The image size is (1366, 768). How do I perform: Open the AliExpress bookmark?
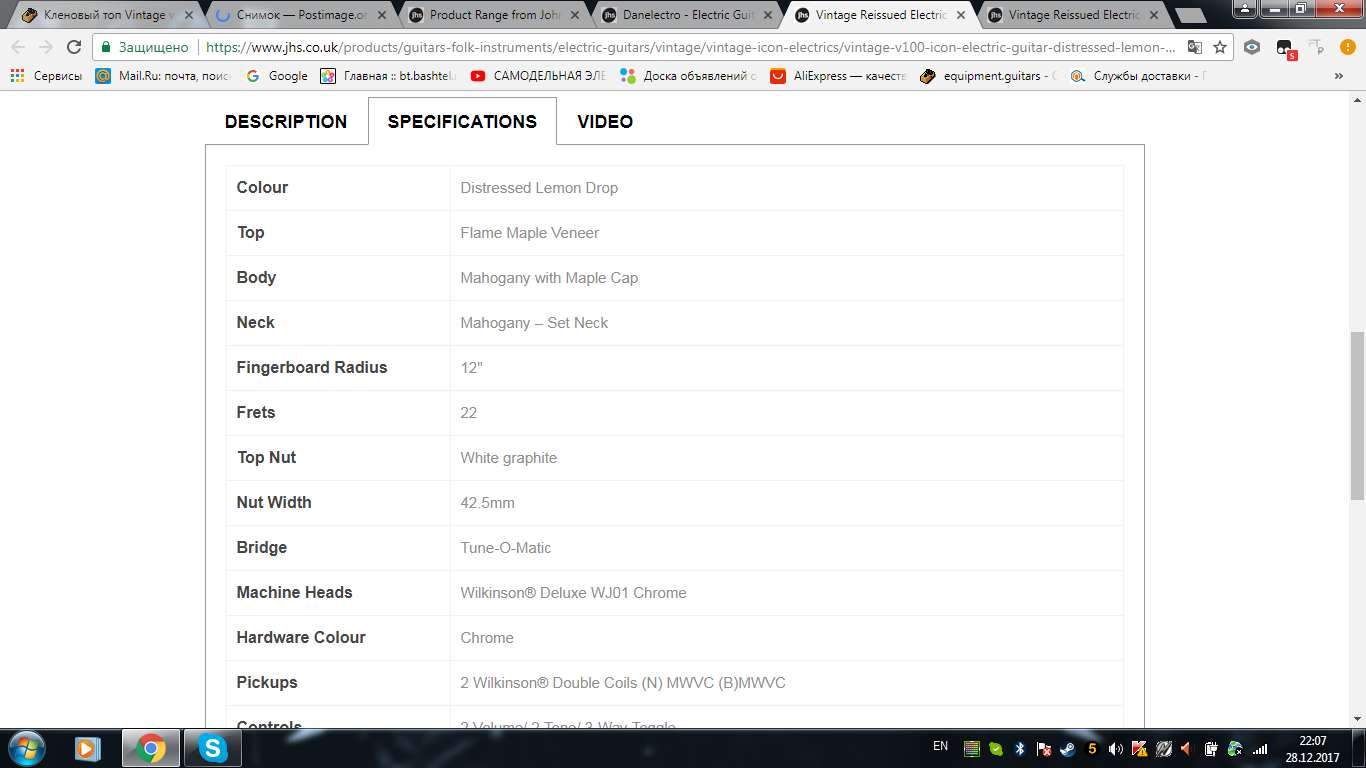(x=838, y=76)
